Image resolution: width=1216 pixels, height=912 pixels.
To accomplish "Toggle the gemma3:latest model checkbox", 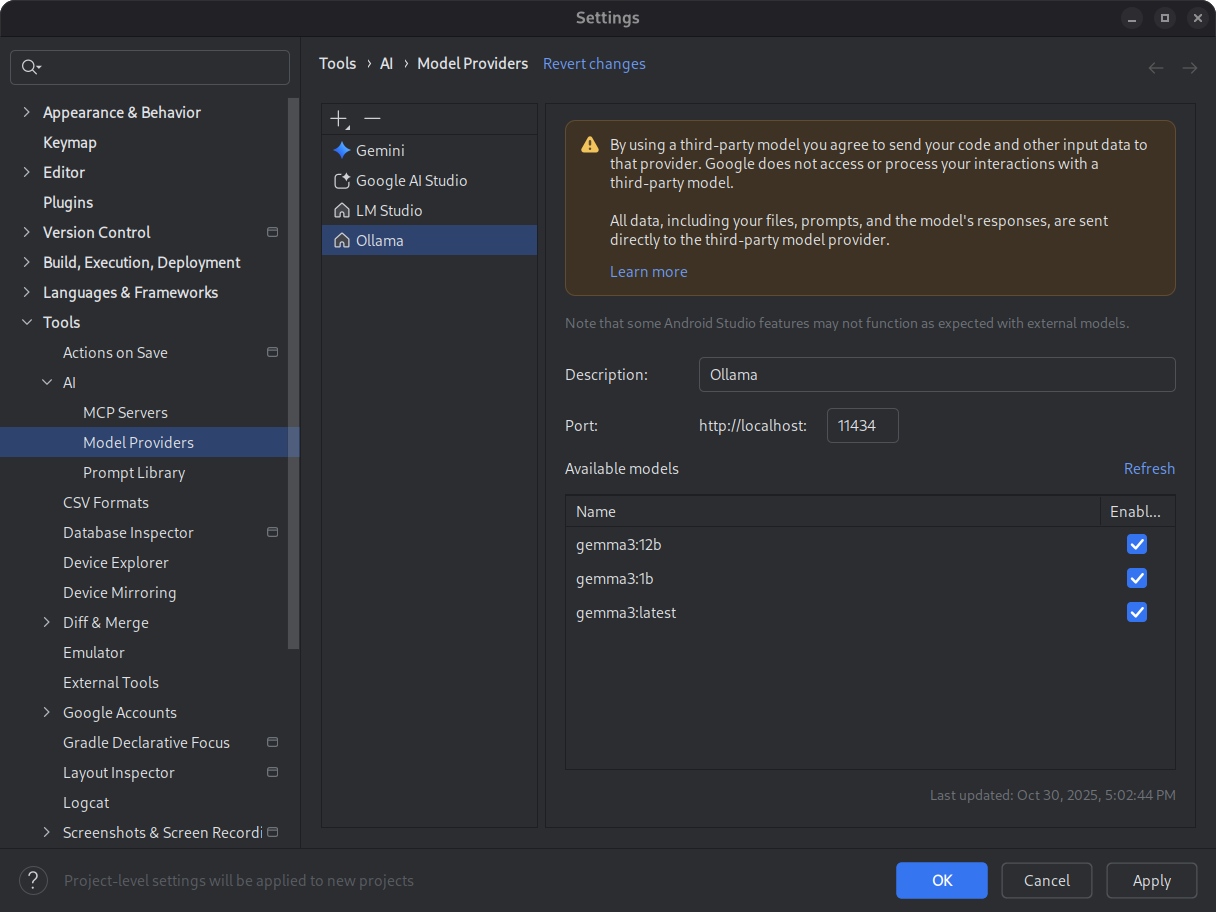I will pos(1137,612).
